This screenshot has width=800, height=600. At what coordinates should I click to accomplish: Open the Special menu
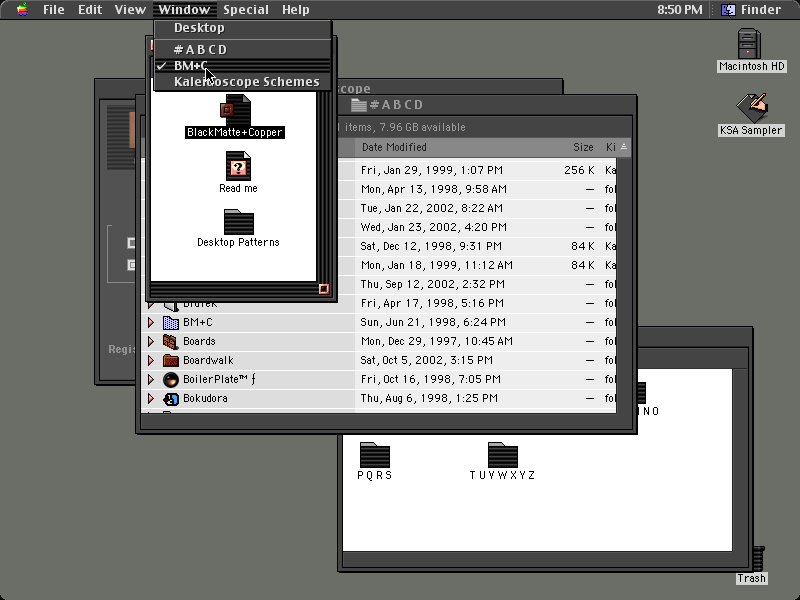coord(245,10)
